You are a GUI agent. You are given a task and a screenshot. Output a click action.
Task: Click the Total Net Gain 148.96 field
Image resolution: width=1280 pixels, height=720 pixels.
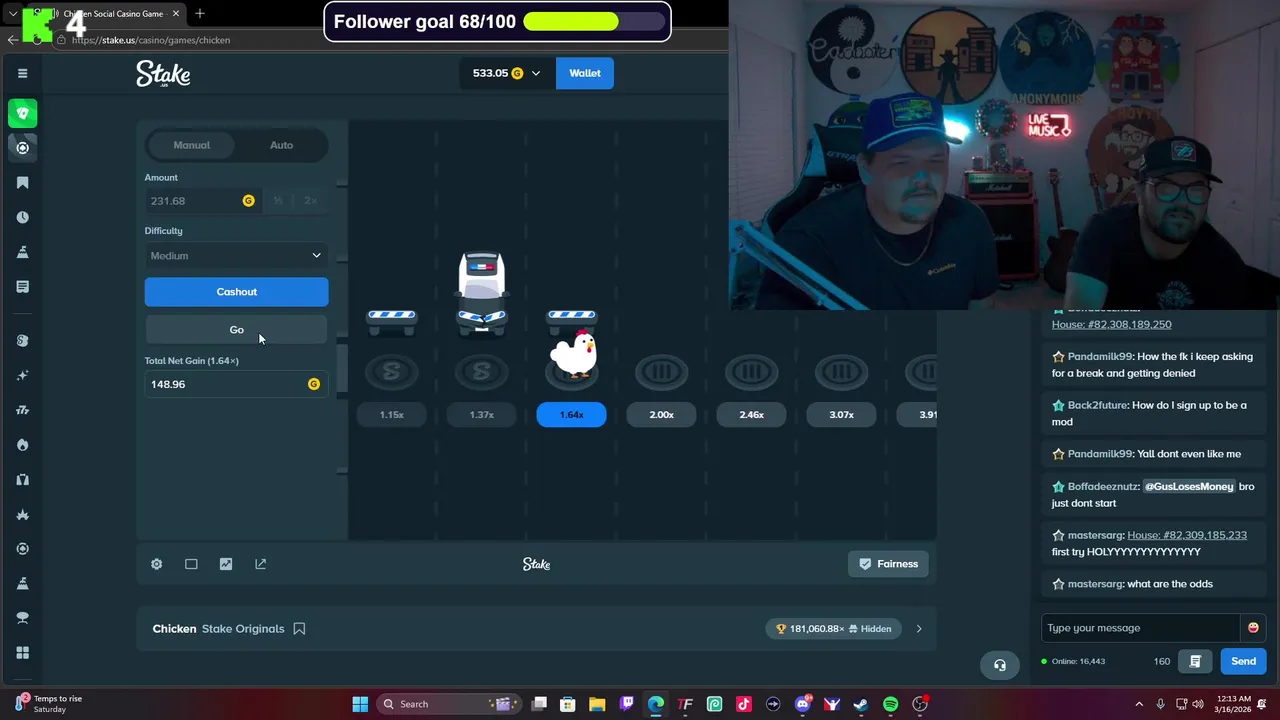tap(236, 384)
